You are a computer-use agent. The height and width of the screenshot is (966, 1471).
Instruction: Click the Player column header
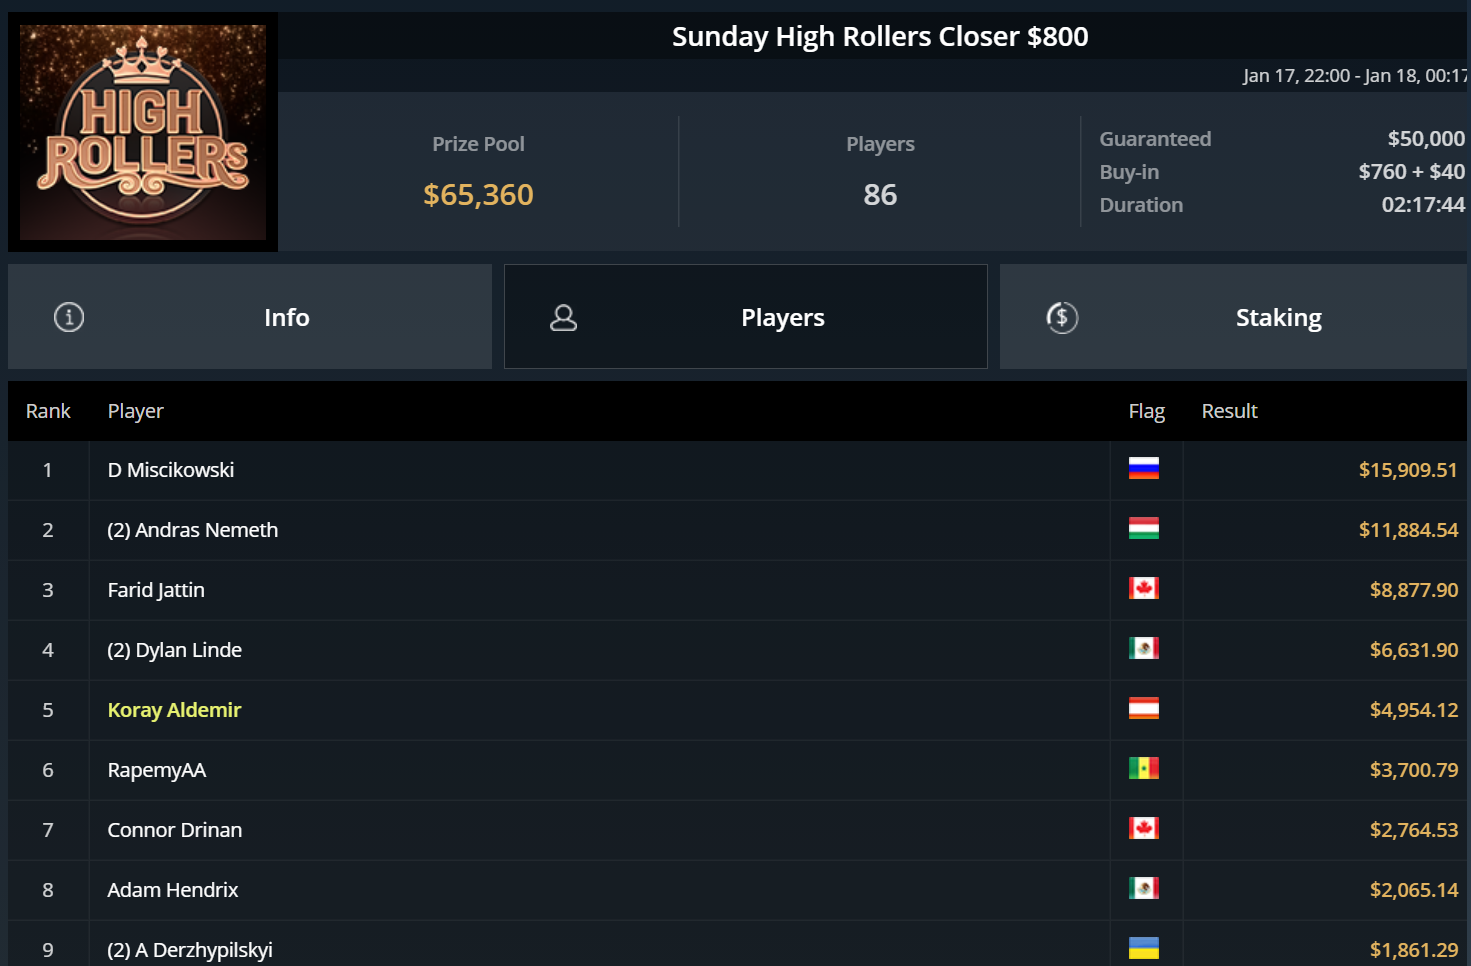click(x=136, y=411)
